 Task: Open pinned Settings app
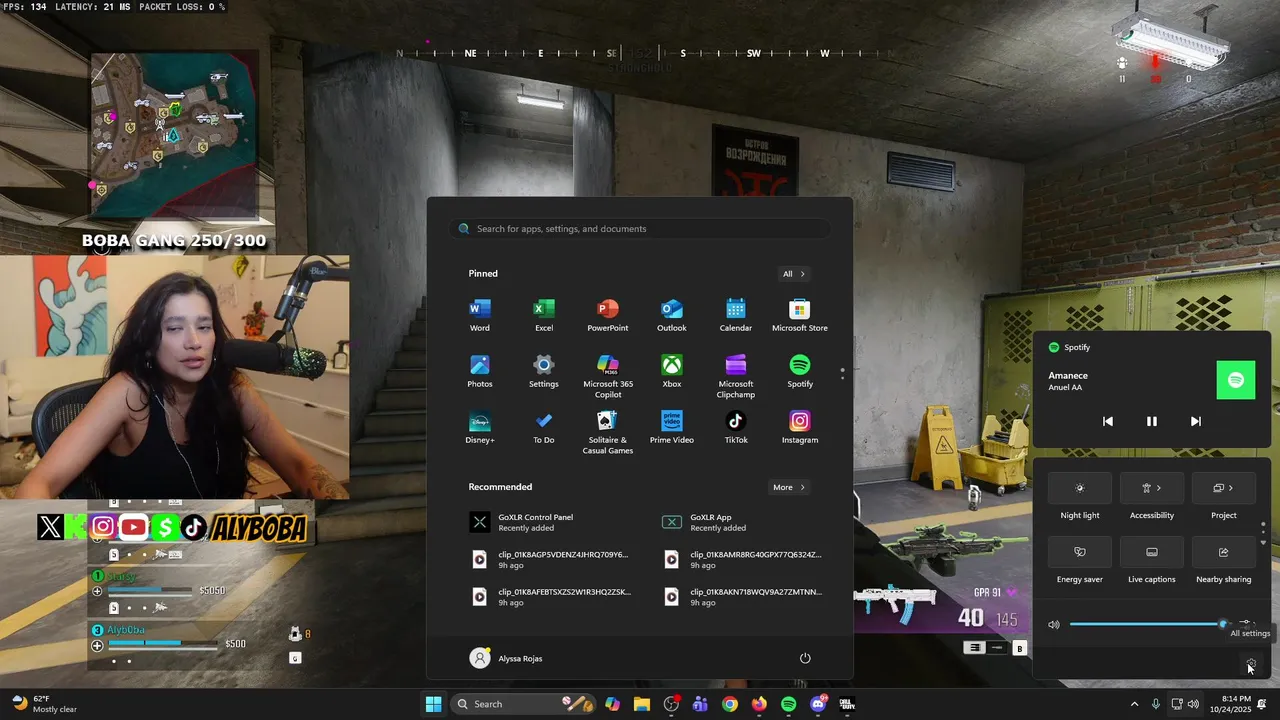544,370
